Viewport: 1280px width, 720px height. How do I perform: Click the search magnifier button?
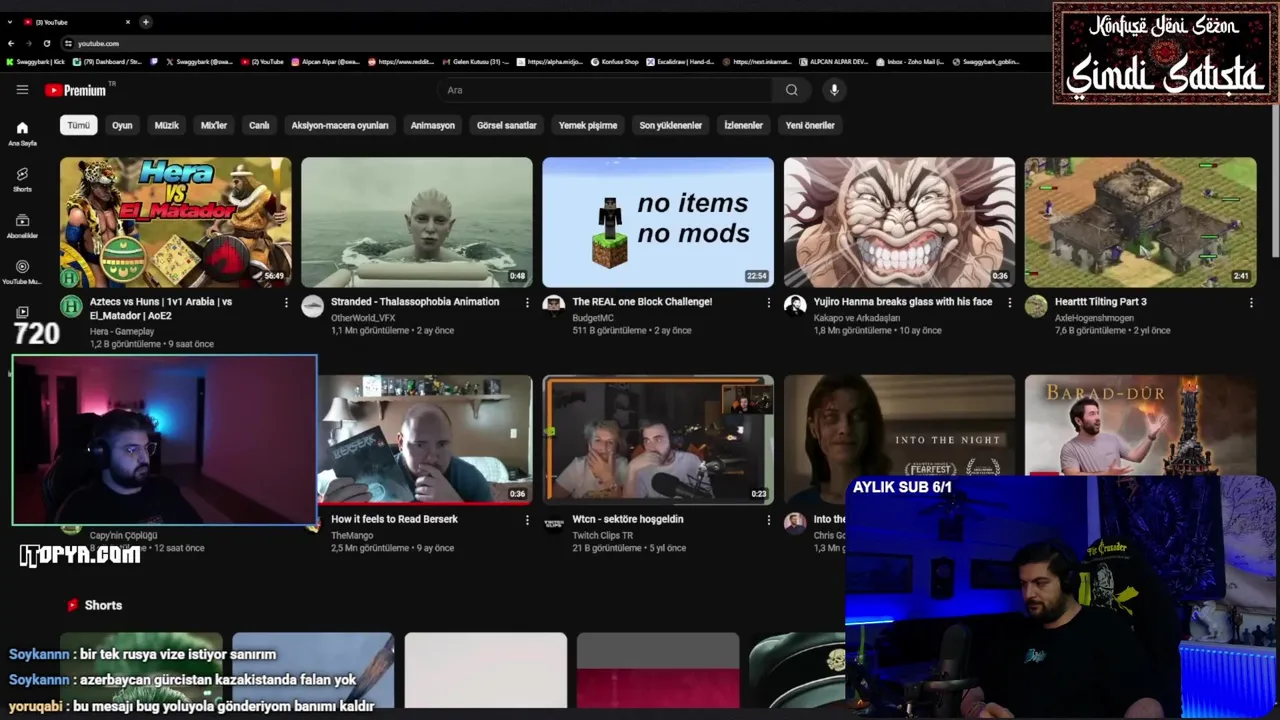point(791,90)
